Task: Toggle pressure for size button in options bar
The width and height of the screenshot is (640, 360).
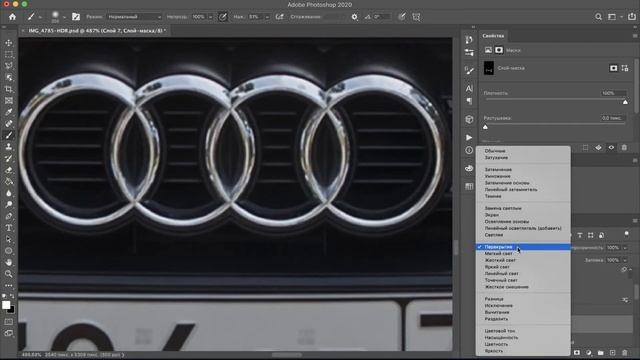Action: click(x=402, y=17)
